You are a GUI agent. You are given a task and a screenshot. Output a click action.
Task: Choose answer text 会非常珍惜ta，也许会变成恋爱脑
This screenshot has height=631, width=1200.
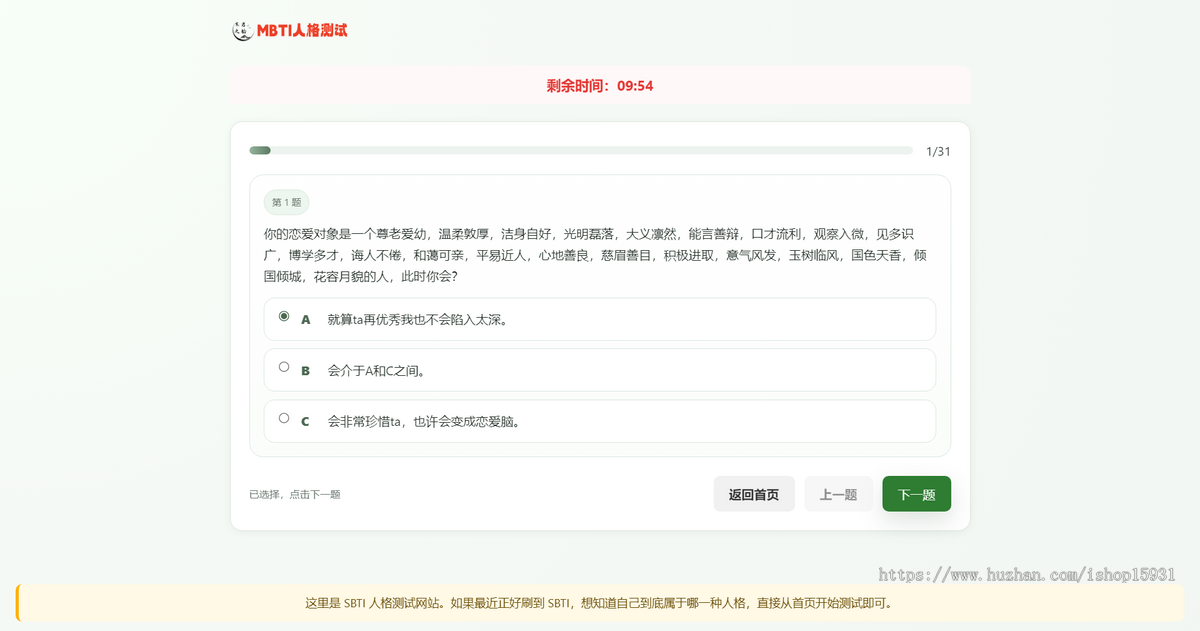coord(424,422)
